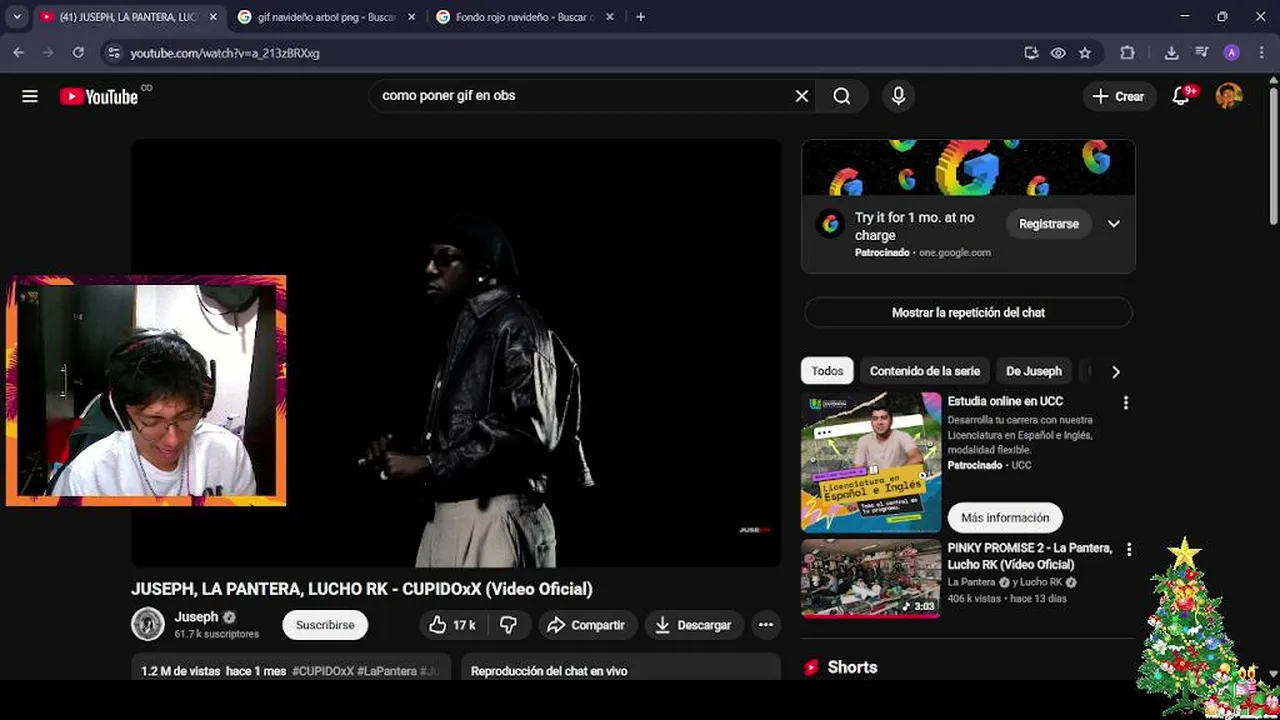The image size is (1280, 720).
Task: Click Compartir share button
Action: tap(586, 625)
